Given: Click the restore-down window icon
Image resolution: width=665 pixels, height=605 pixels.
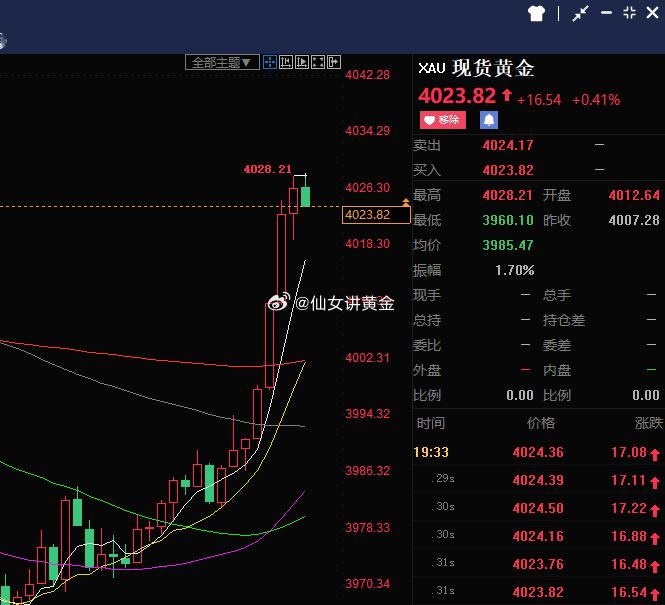Looking at the screenshot, I should (x=629, y=13).
